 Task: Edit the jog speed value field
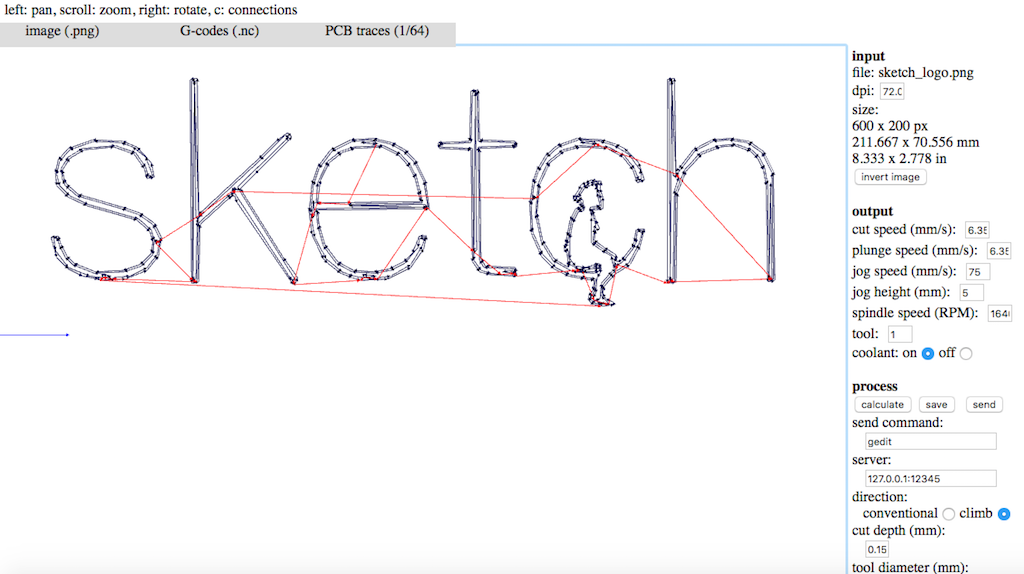[x=978, y=272]
